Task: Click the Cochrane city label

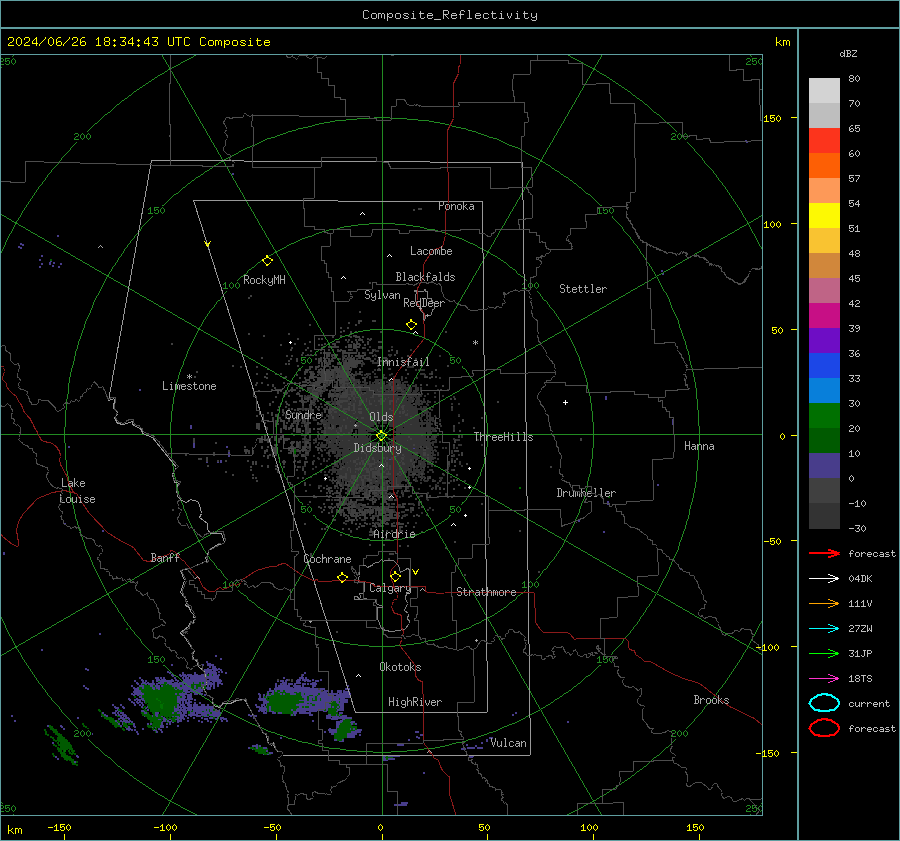Action: 327,559
